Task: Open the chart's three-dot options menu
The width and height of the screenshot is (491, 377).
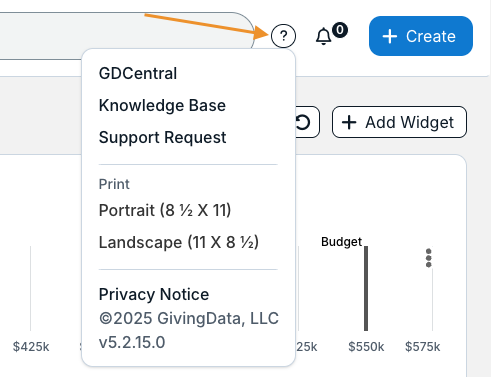Action: (429, 258)
